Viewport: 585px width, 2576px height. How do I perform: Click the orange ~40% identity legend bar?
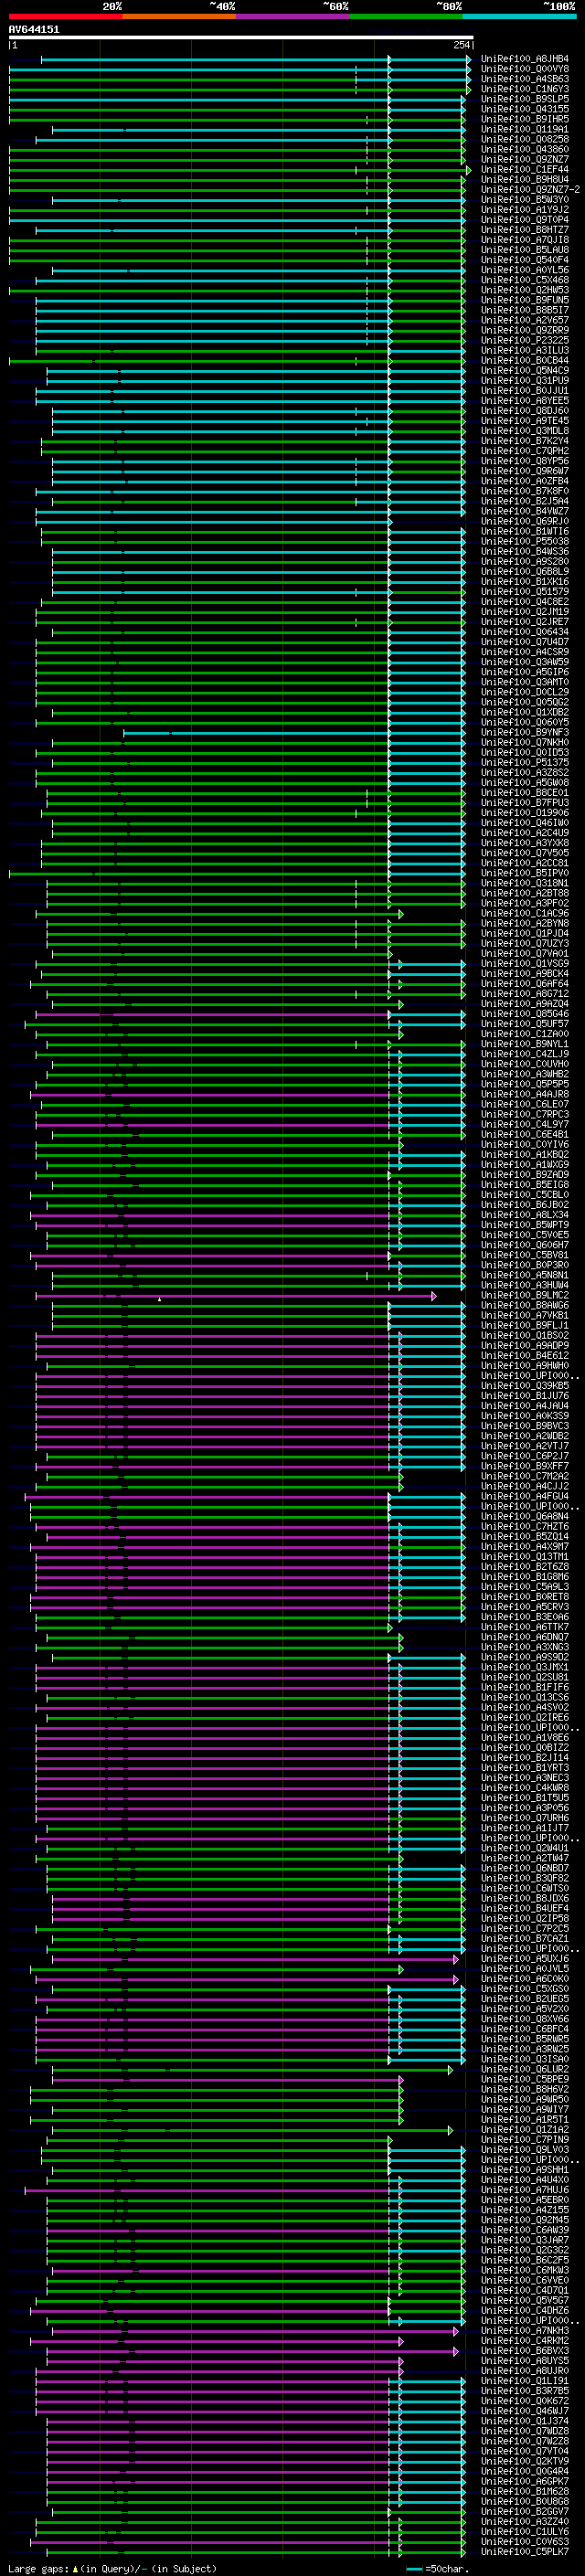(x=179, y=16)
